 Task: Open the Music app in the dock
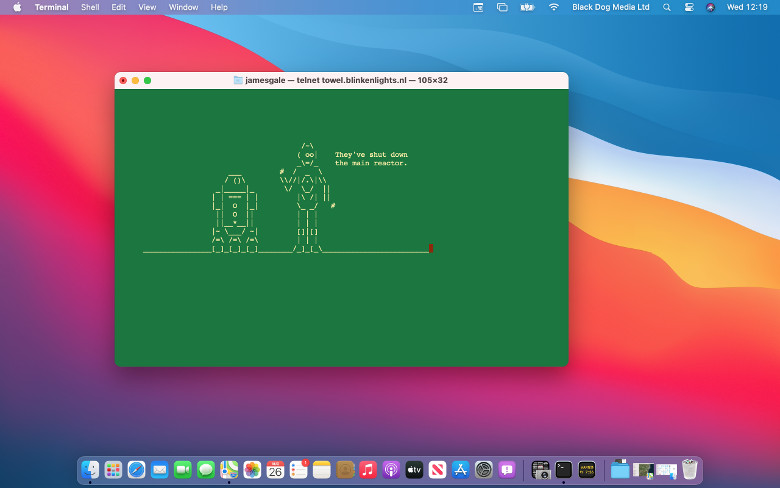point(368,469)
